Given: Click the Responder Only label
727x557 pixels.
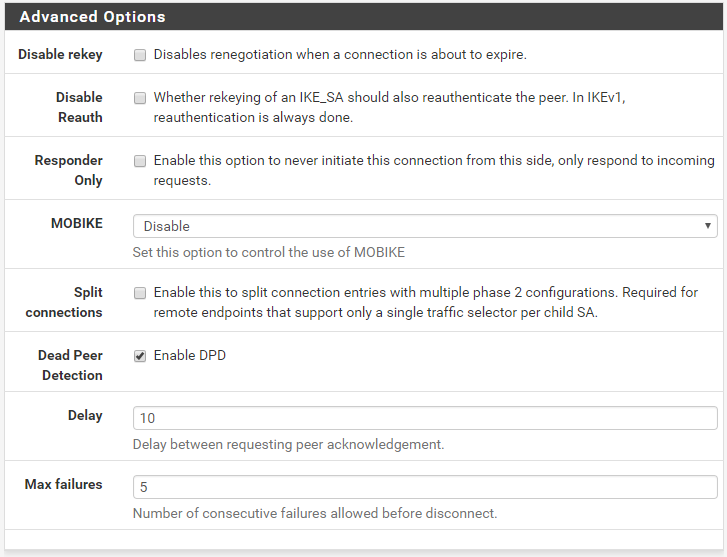Looking at the screenshot, I should pos(69,170).
